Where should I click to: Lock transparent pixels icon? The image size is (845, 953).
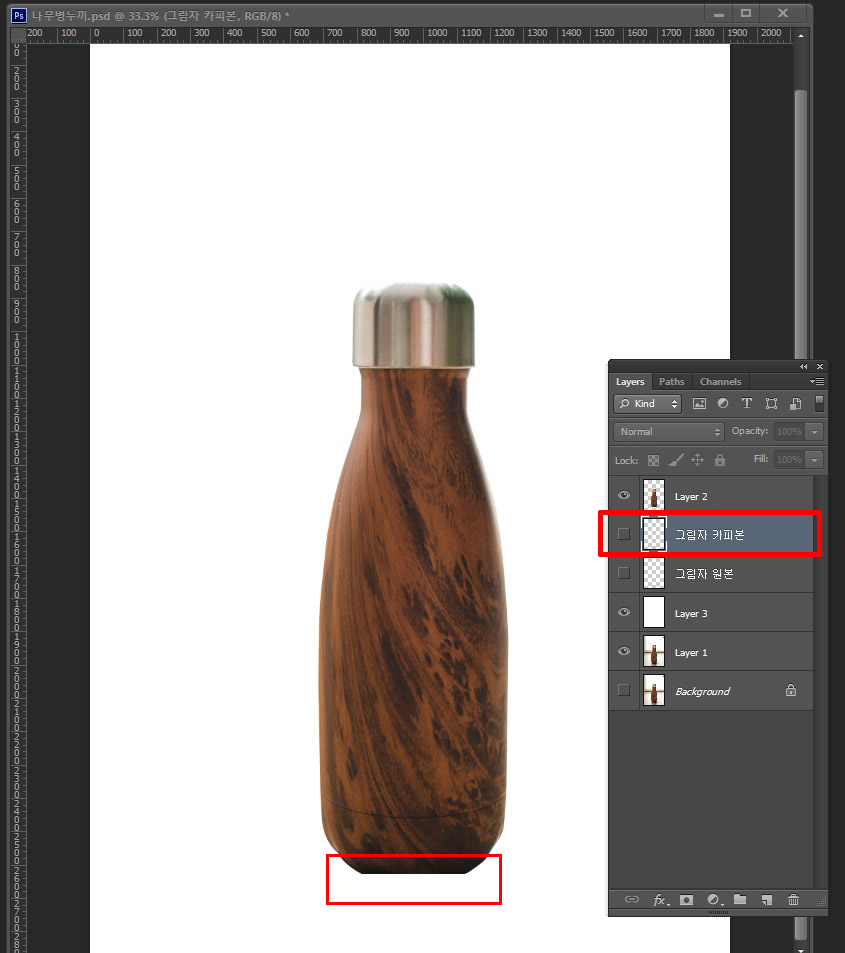pyautogui.click(x=654, y=460)
